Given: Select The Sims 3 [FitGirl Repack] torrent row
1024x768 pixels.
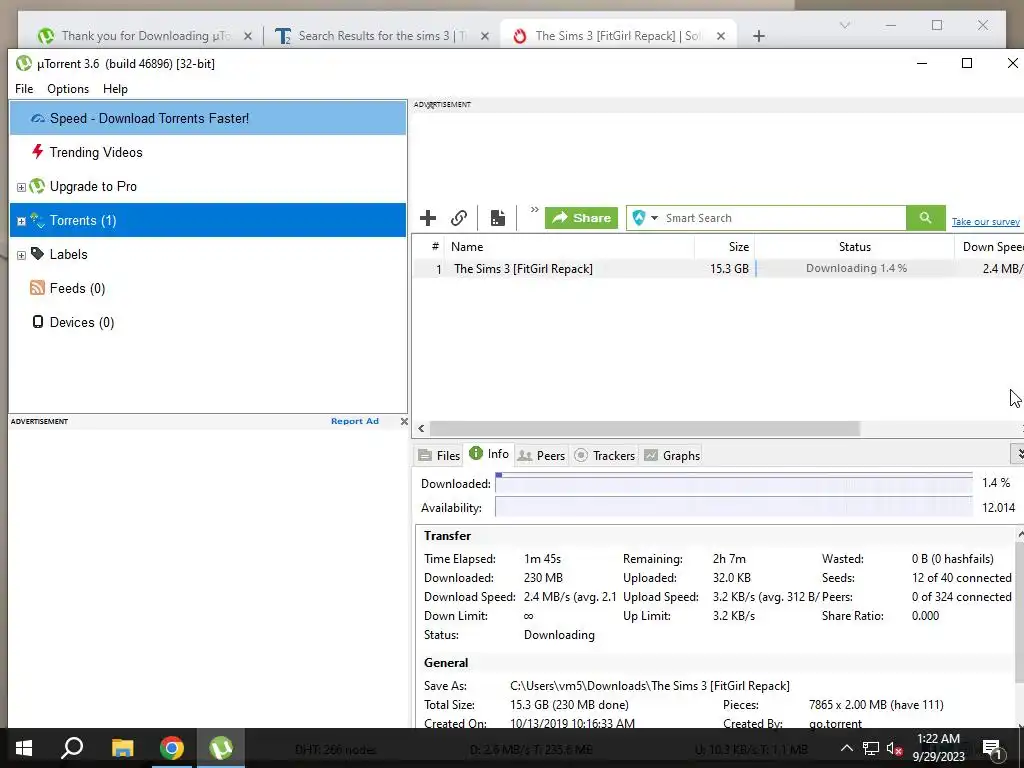Looking at the screenshot, I should (x=718, y=268).
